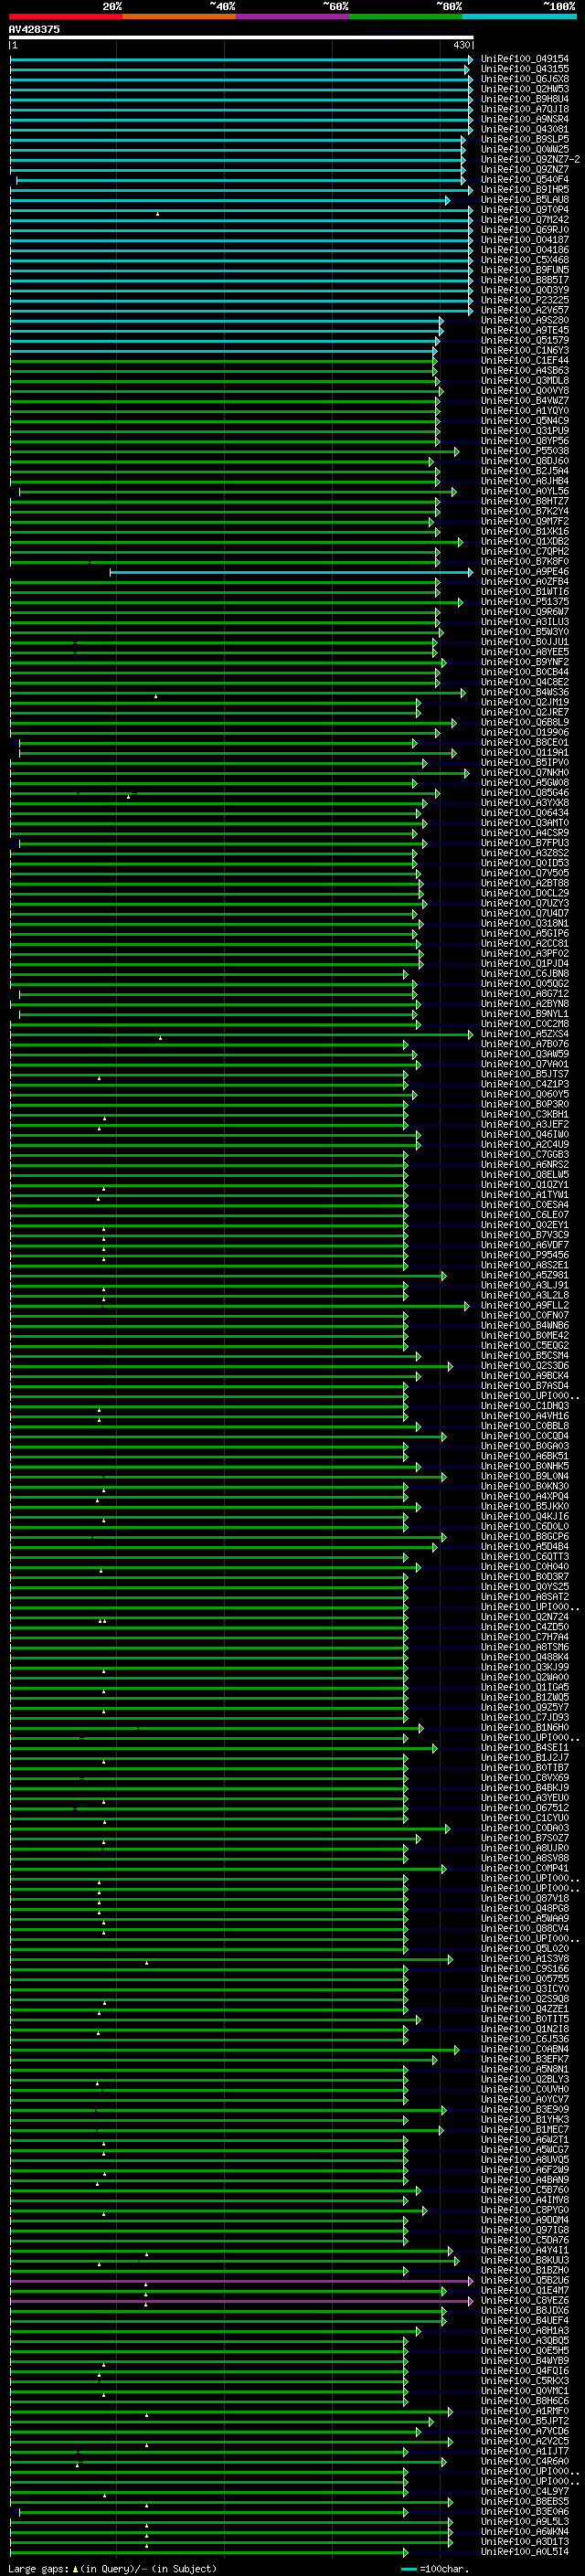Select the AV428375 query label

(34, 29)
